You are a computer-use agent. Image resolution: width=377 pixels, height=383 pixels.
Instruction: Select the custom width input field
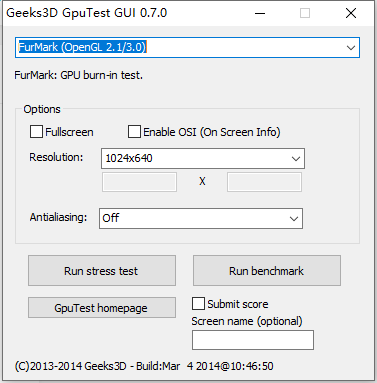(139, 182)
